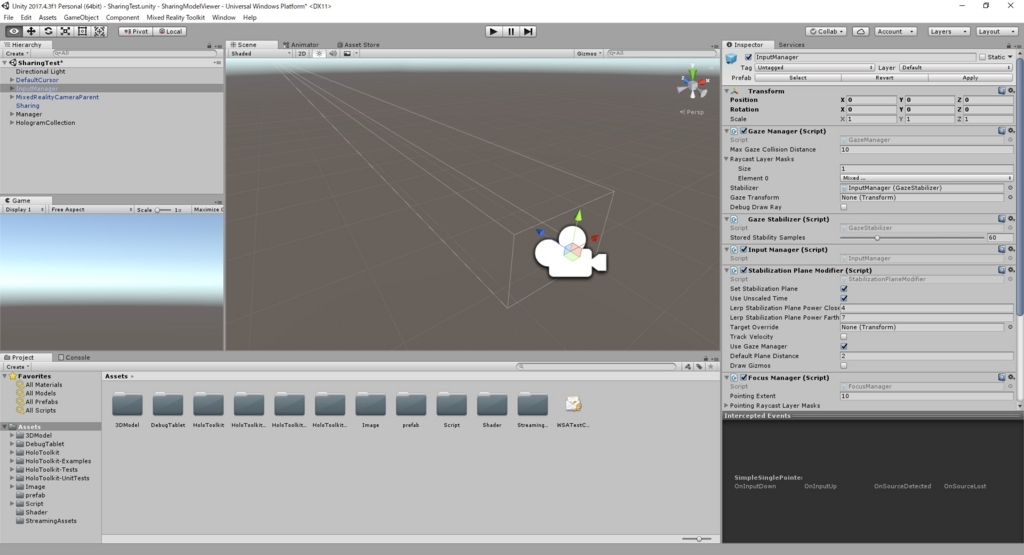Uncheck Use Gaze Manager
The width and height of the screenshot is (1024, 555).
point(844,347)
